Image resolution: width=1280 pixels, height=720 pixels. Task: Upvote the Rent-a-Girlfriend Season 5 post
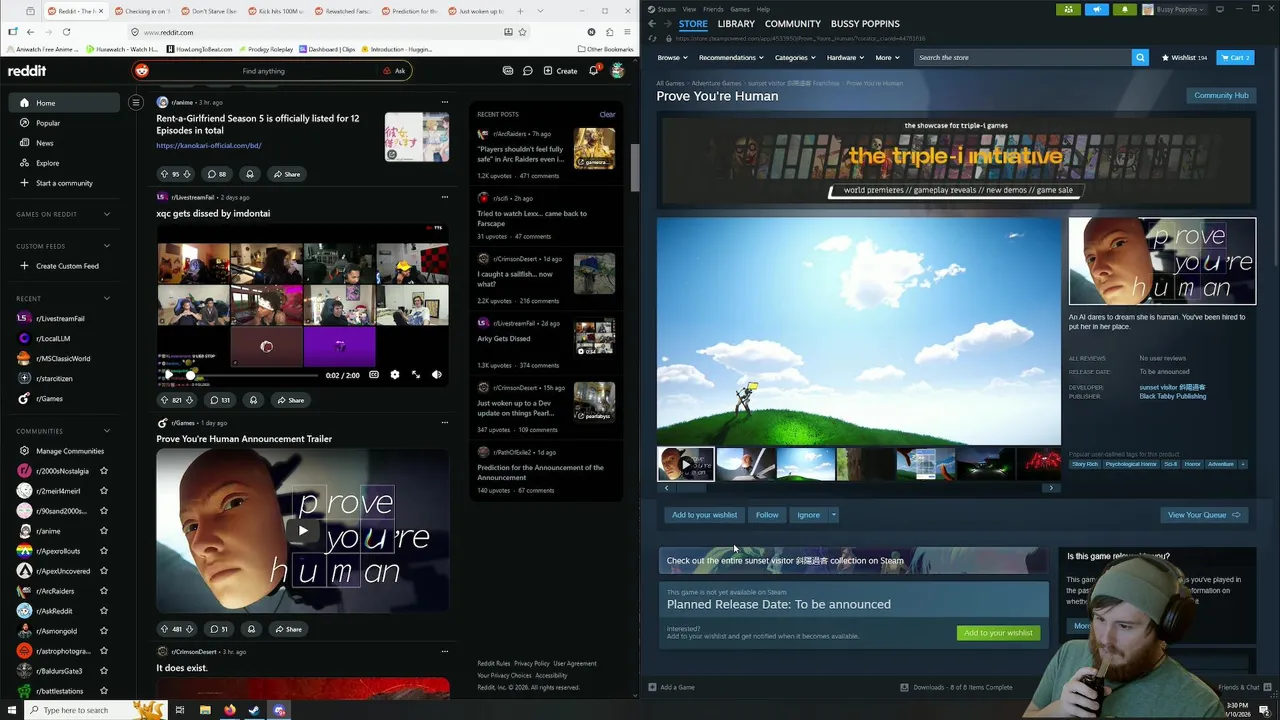(164, 174)
